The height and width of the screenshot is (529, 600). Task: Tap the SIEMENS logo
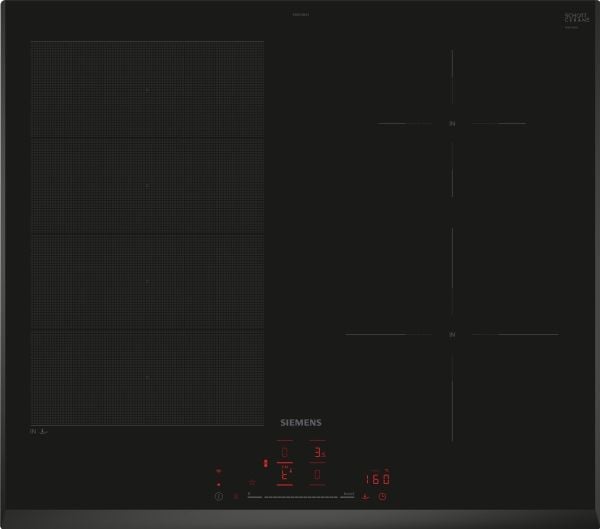click(301, 423)
